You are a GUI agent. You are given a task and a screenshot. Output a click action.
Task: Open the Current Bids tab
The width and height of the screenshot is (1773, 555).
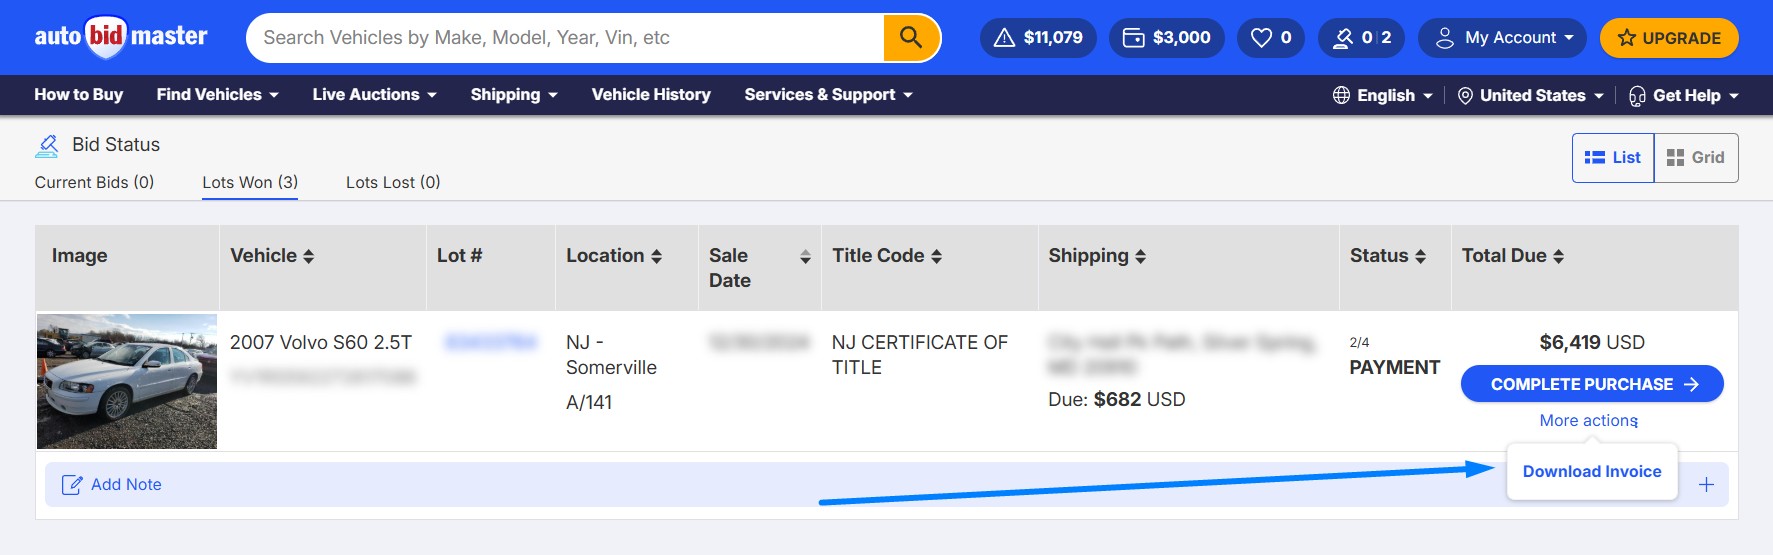pos(94,182)
